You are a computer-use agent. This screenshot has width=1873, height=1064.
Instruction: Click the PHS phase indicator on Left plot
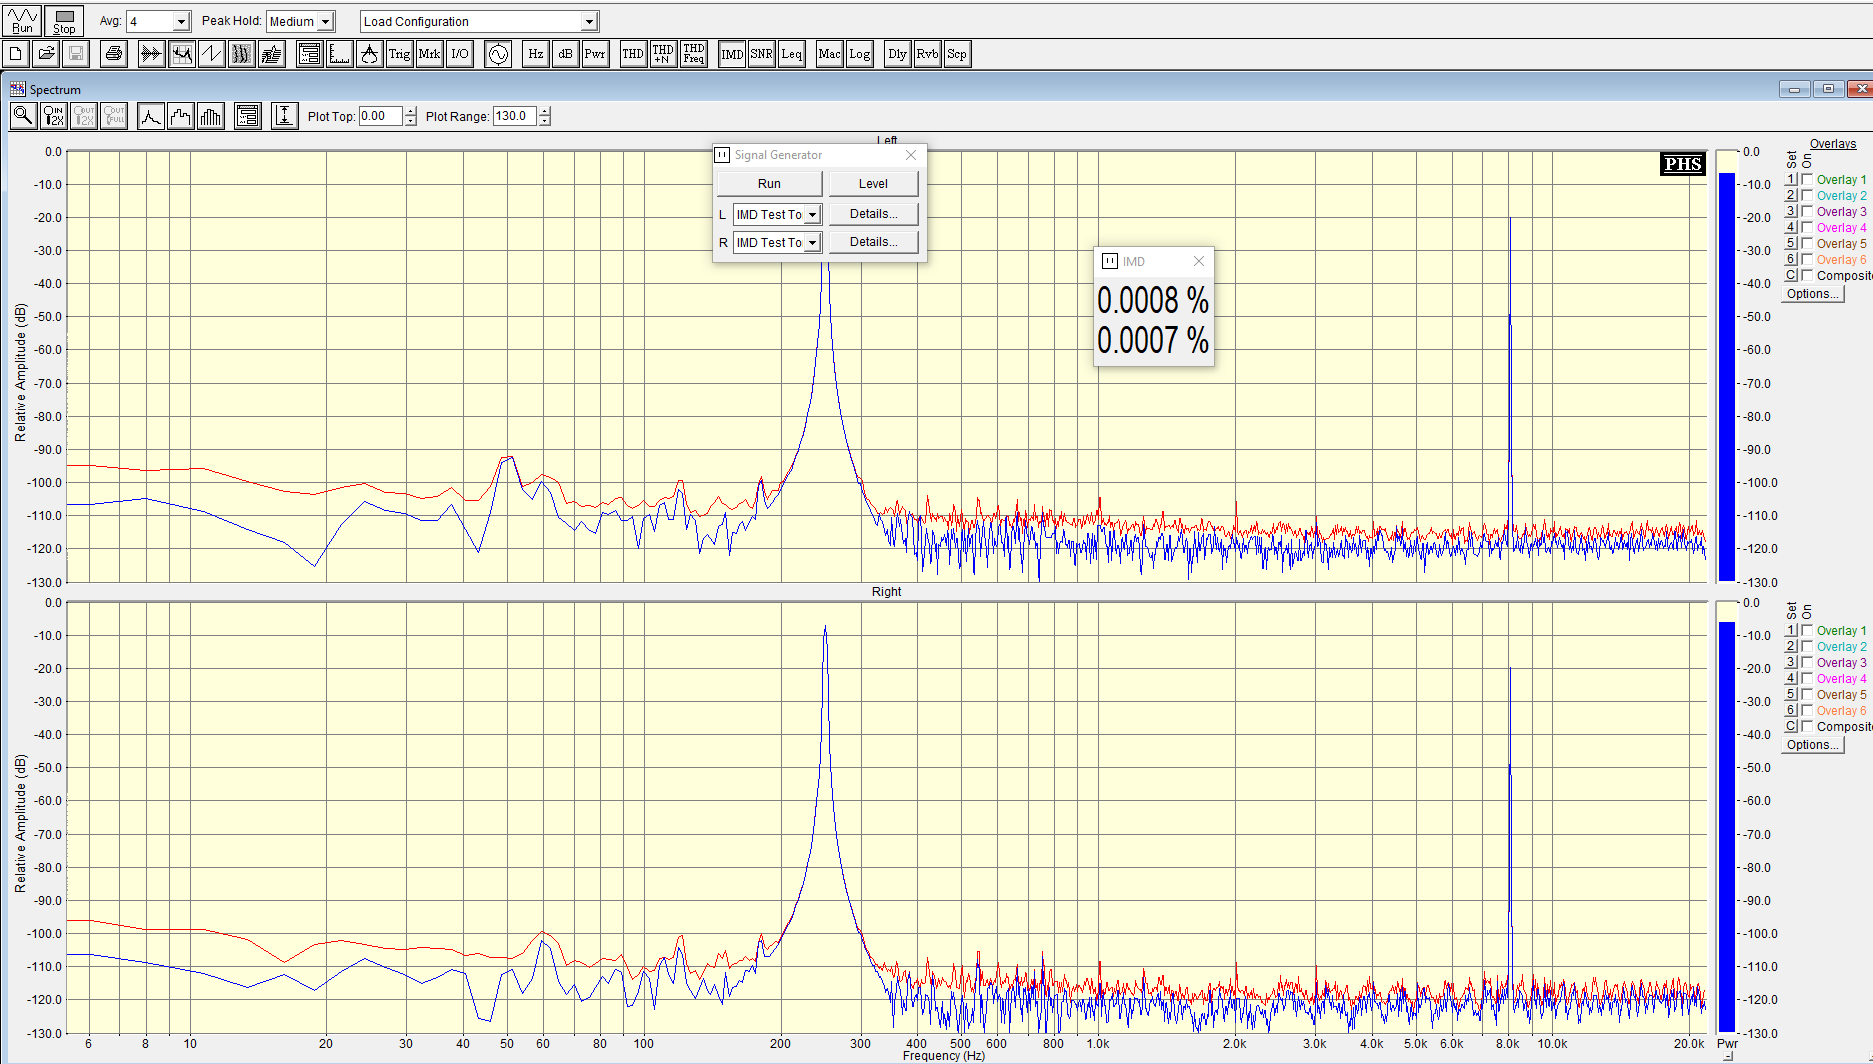tap(1682, 164)
